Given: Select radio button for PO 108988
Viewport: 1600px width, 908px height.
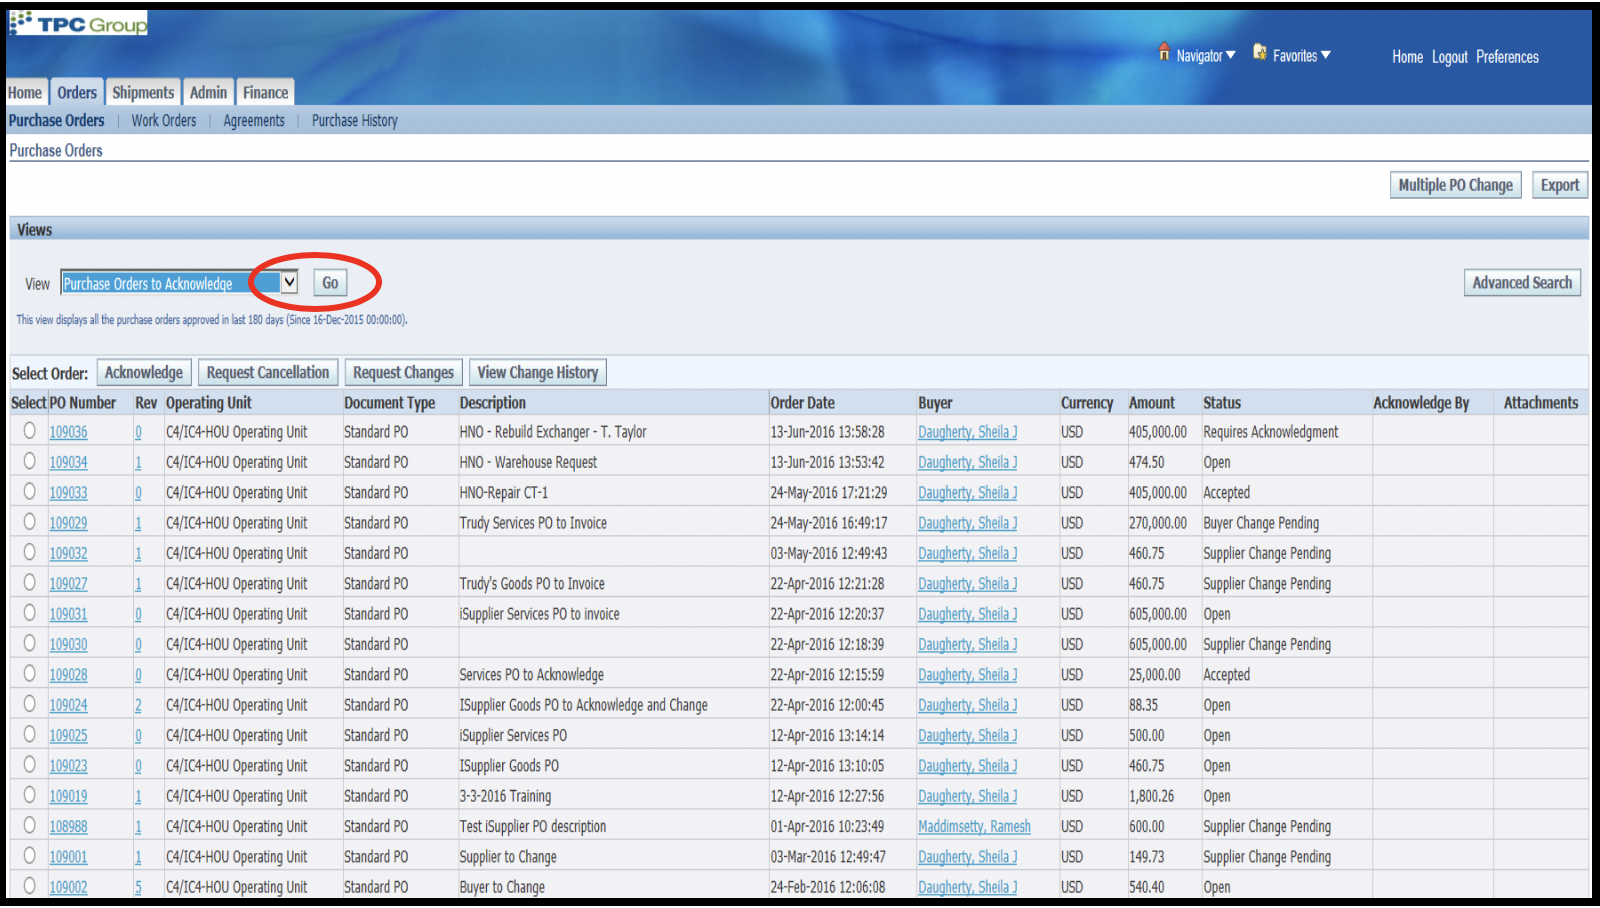Looking at the screenshot, I should click(29, 825).
